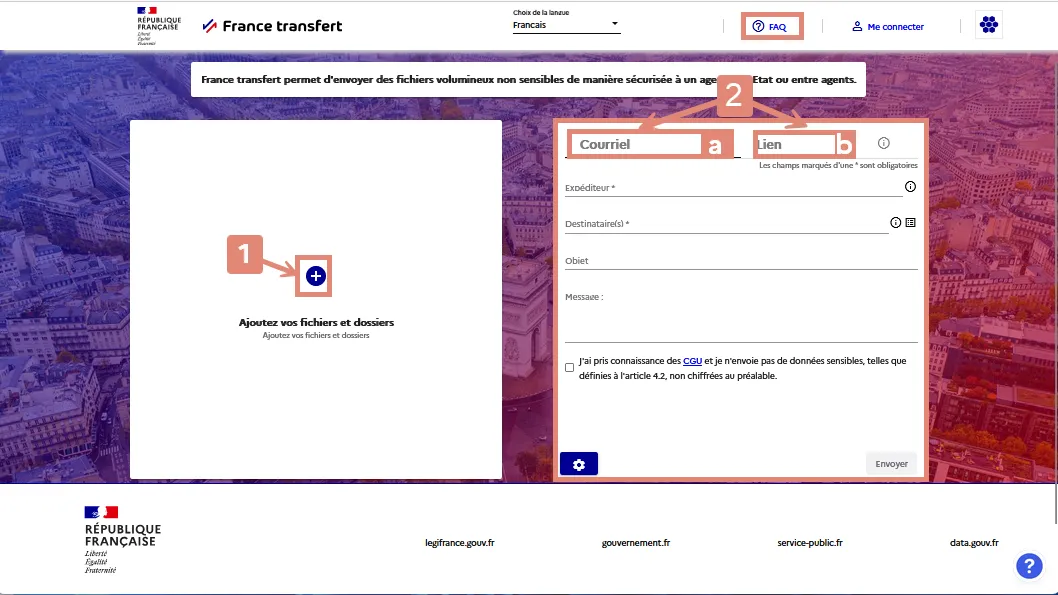This screenshot has width=1058, height=595.
Task: Open the service-public.fr footer link
Action: click(810, 542)
